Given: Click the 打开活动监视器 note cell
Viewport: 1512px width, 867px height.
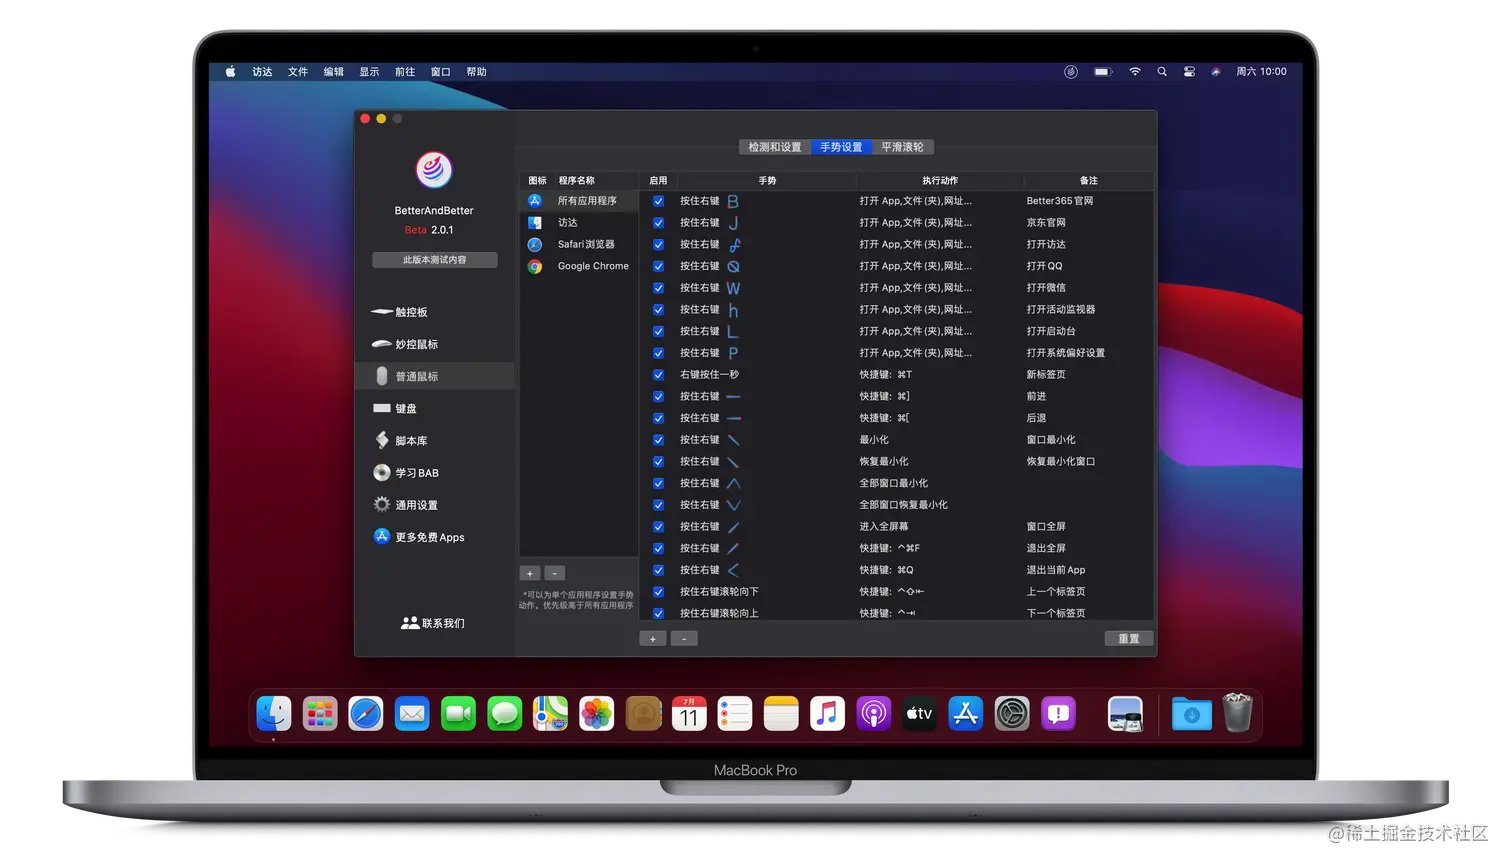Looking at the screenshot, I should click(x=1060, y=310).
